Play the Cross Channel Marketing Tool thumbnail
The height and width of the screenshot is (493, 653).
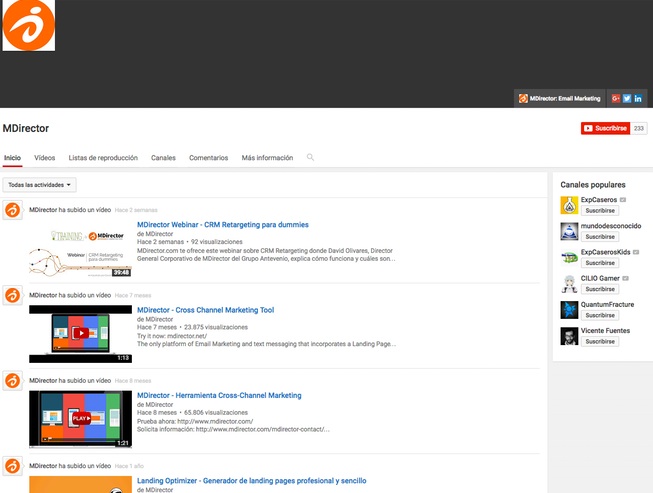click(80, 334)
